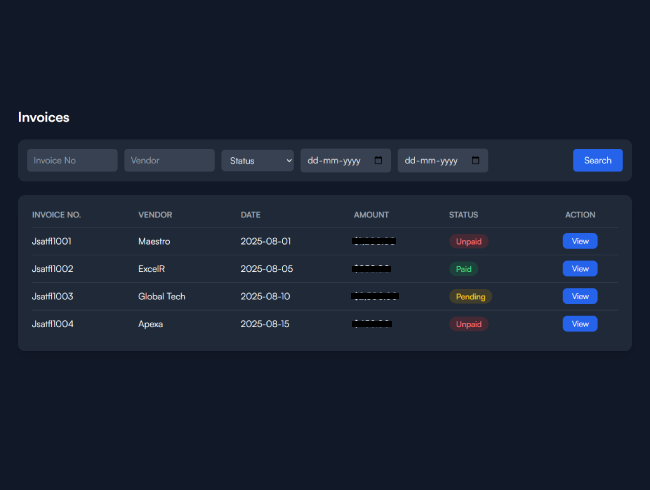Click Unpaid badge in Maestro row
Screen dimensions: 650x490
coord(468,241)
